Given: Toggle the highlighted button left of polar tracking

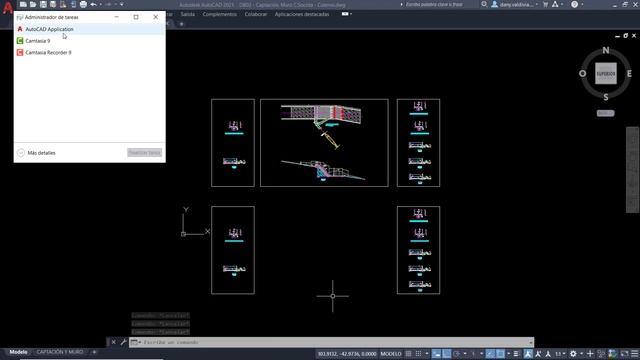Looking at the screenshot, I should [x=447, y=353].
